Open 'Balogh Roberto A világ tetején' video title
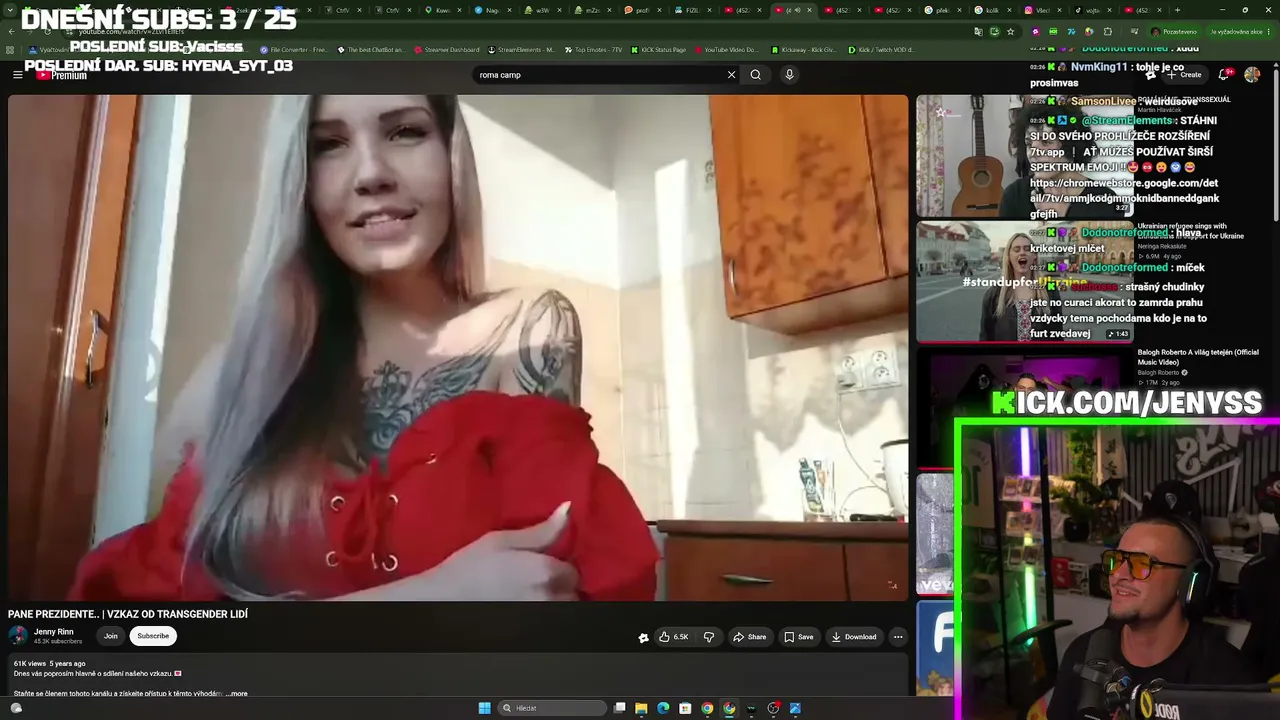This screenshot has height=720, width=1280. coord(1198,356)
